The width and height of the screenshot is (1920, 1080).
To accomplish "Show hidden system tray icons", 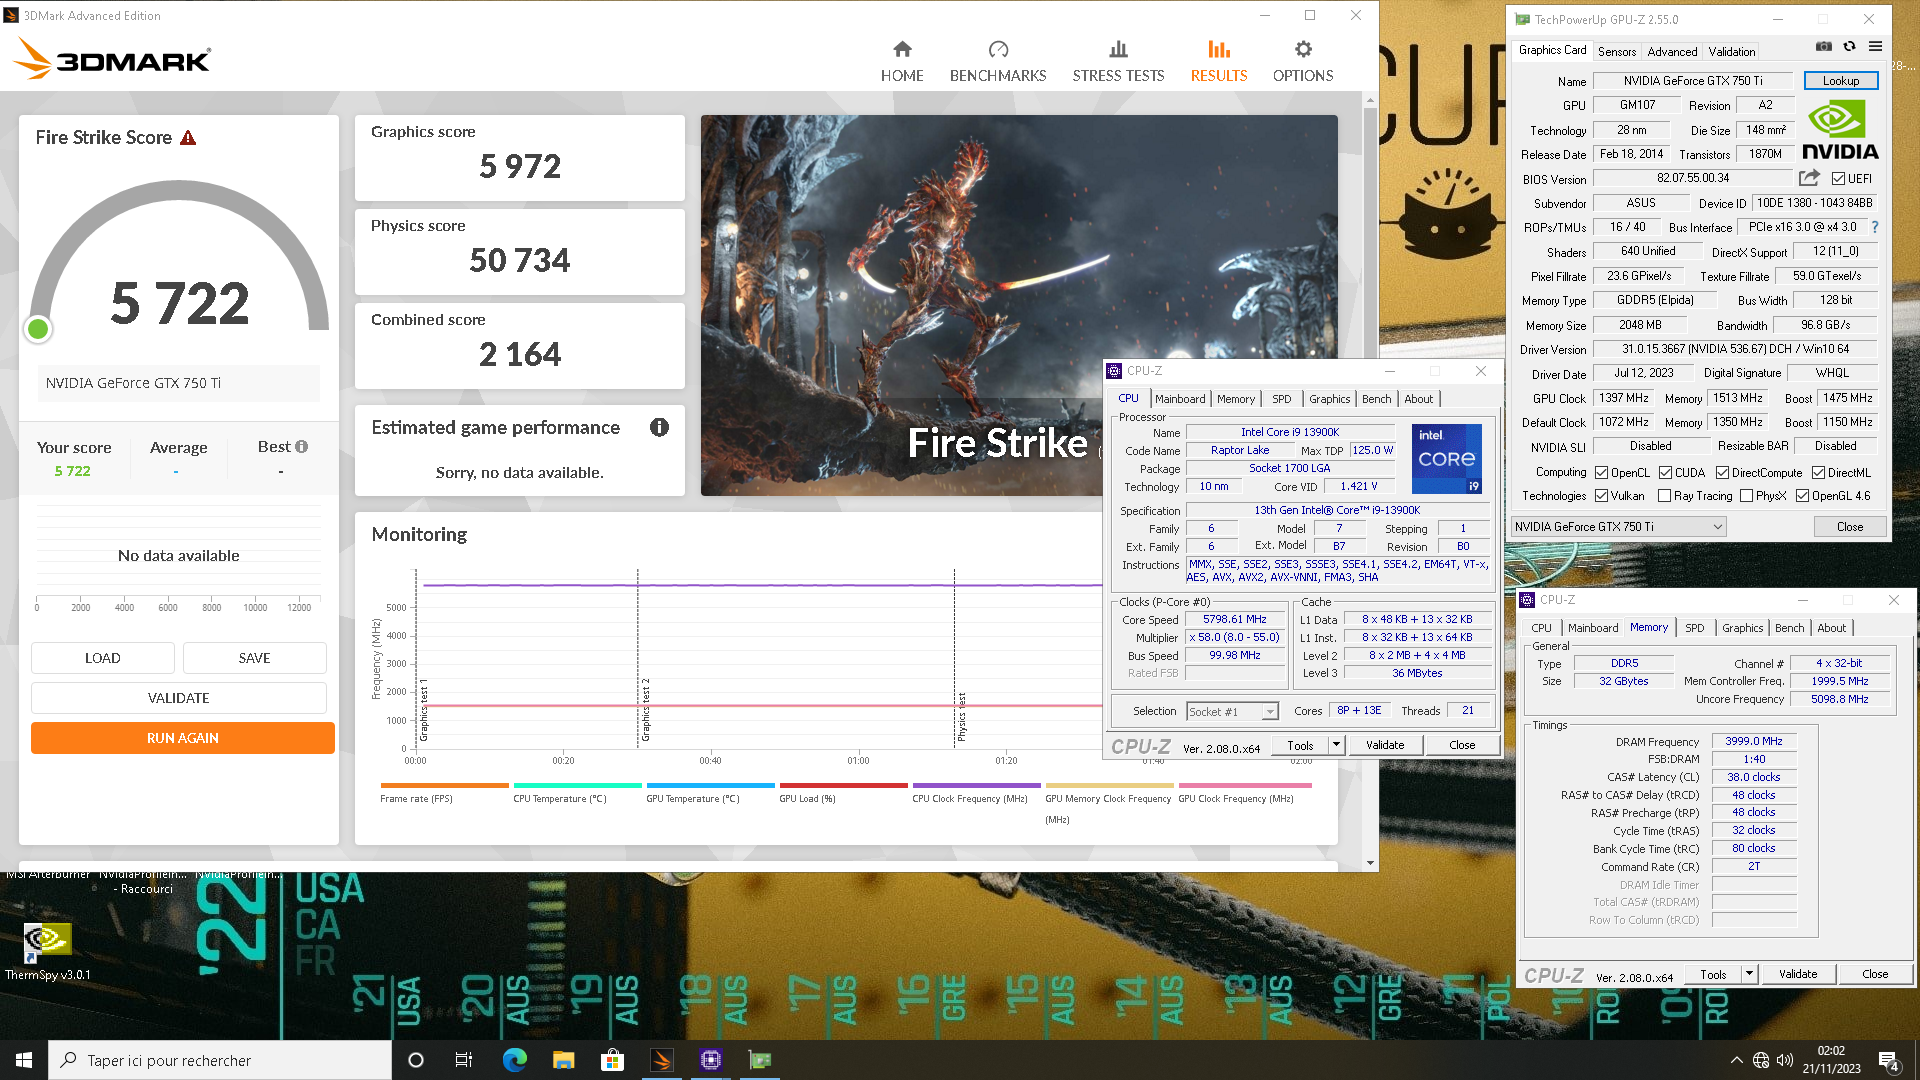I will click(1736, 1060).
